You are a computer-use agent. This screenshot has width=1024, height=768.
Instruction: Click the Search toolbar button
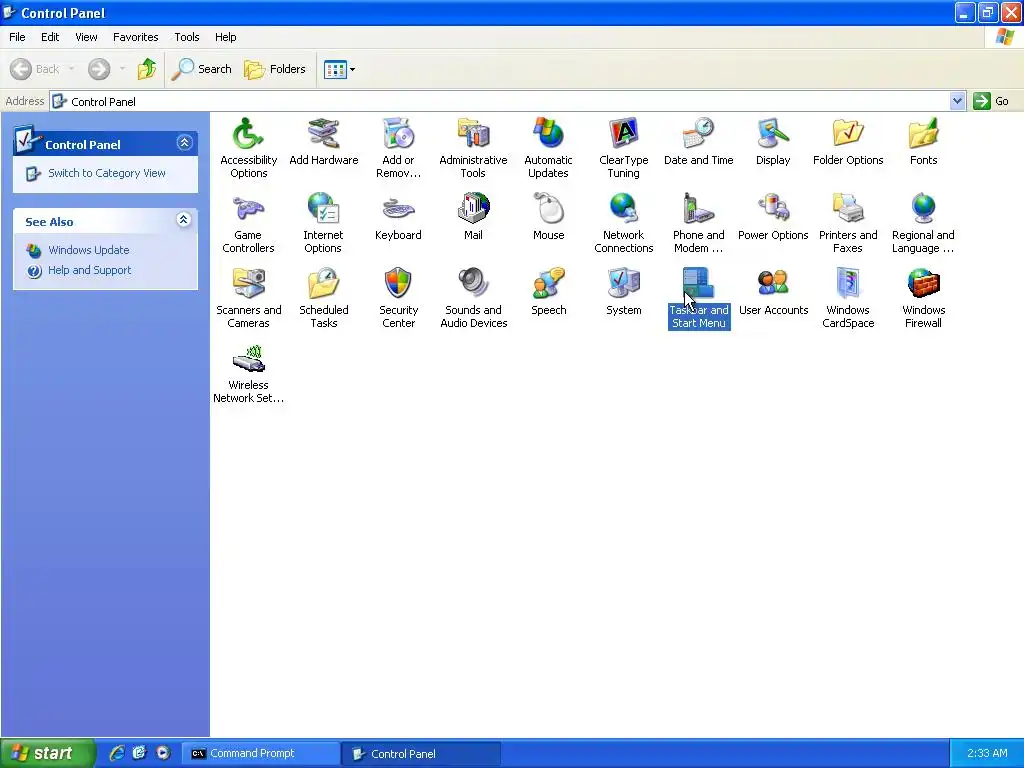[x=202, y=69]
